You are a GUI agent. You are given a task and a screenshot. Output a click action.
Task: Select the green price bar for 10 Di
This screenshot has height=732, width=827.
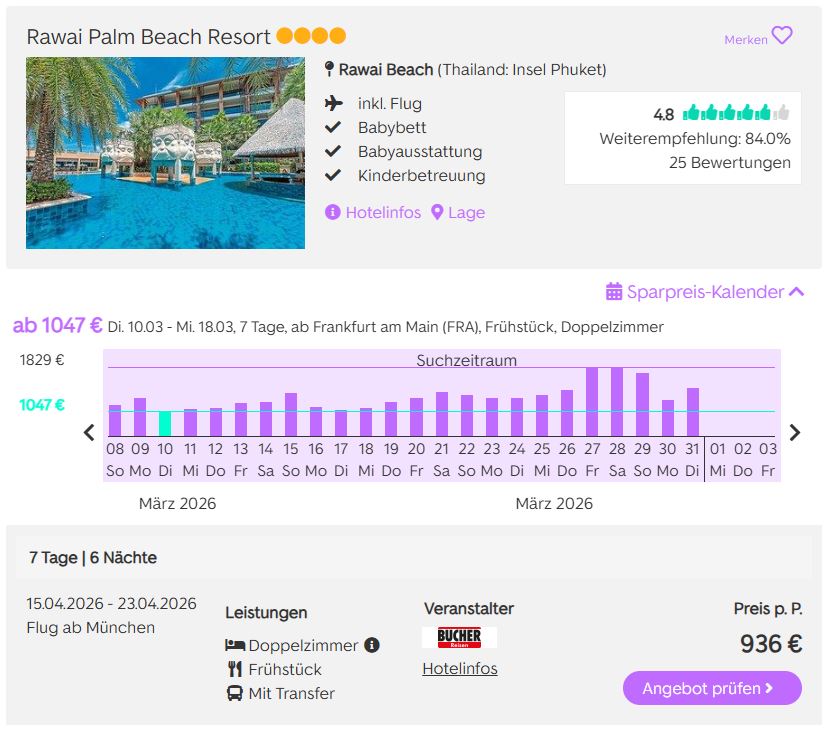165,423
